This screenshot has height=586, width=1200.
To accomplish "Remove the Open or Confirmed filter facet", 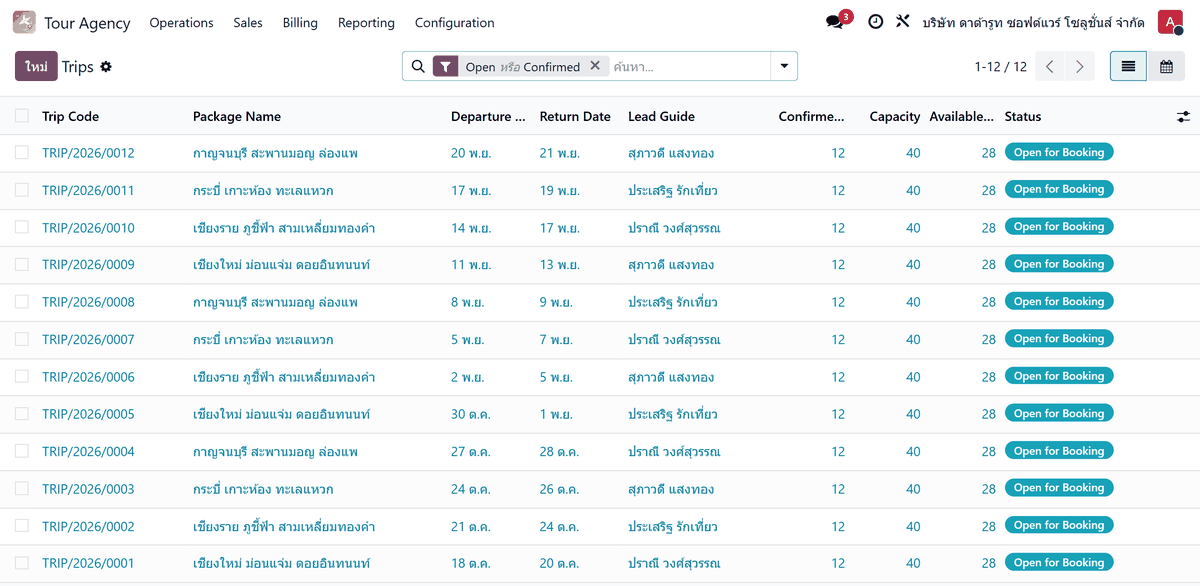I will click(x=595, y=66).
